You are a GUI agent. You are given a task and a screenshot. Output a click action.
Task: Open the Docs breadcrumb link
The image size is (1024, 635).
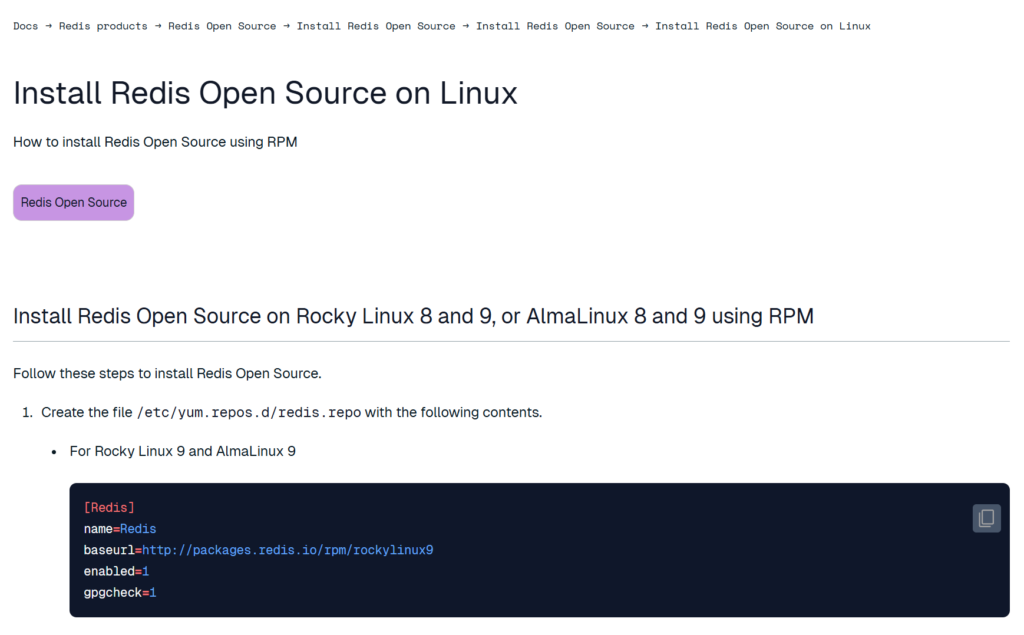coord(26,26)
